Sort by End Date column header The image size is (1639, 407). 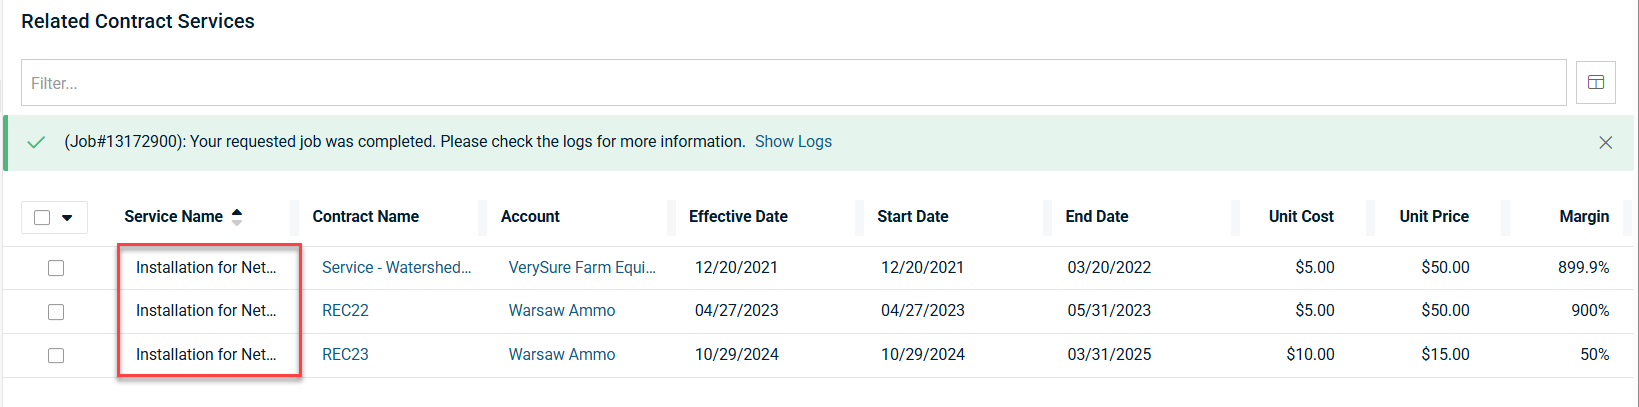click(x=1096, y=217)
